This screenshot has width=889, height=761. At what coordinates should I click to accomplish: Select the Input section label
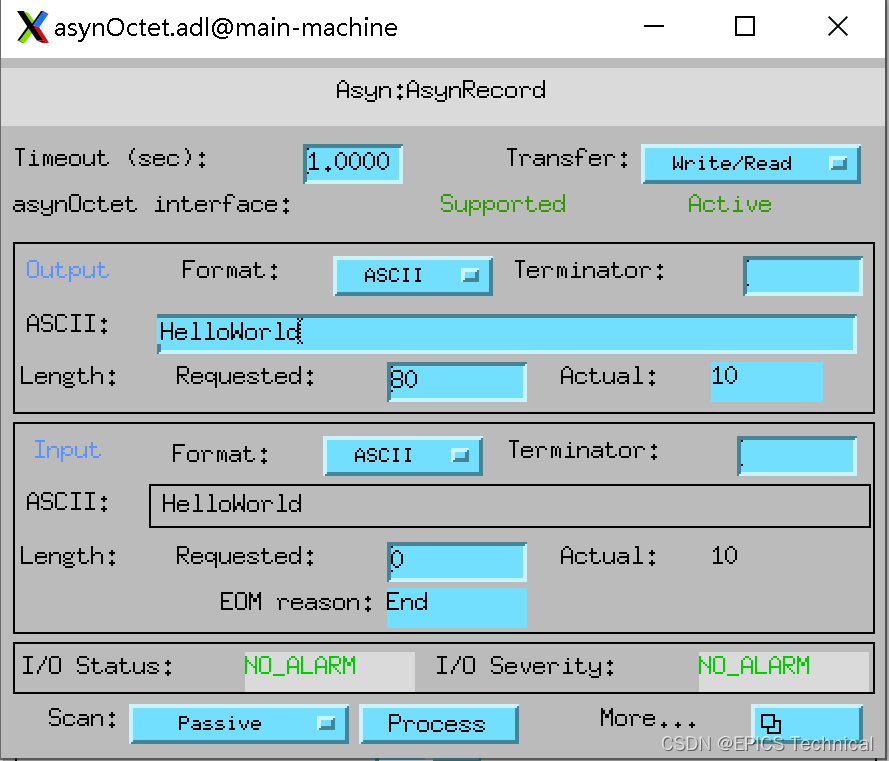[x=66, y=450]
